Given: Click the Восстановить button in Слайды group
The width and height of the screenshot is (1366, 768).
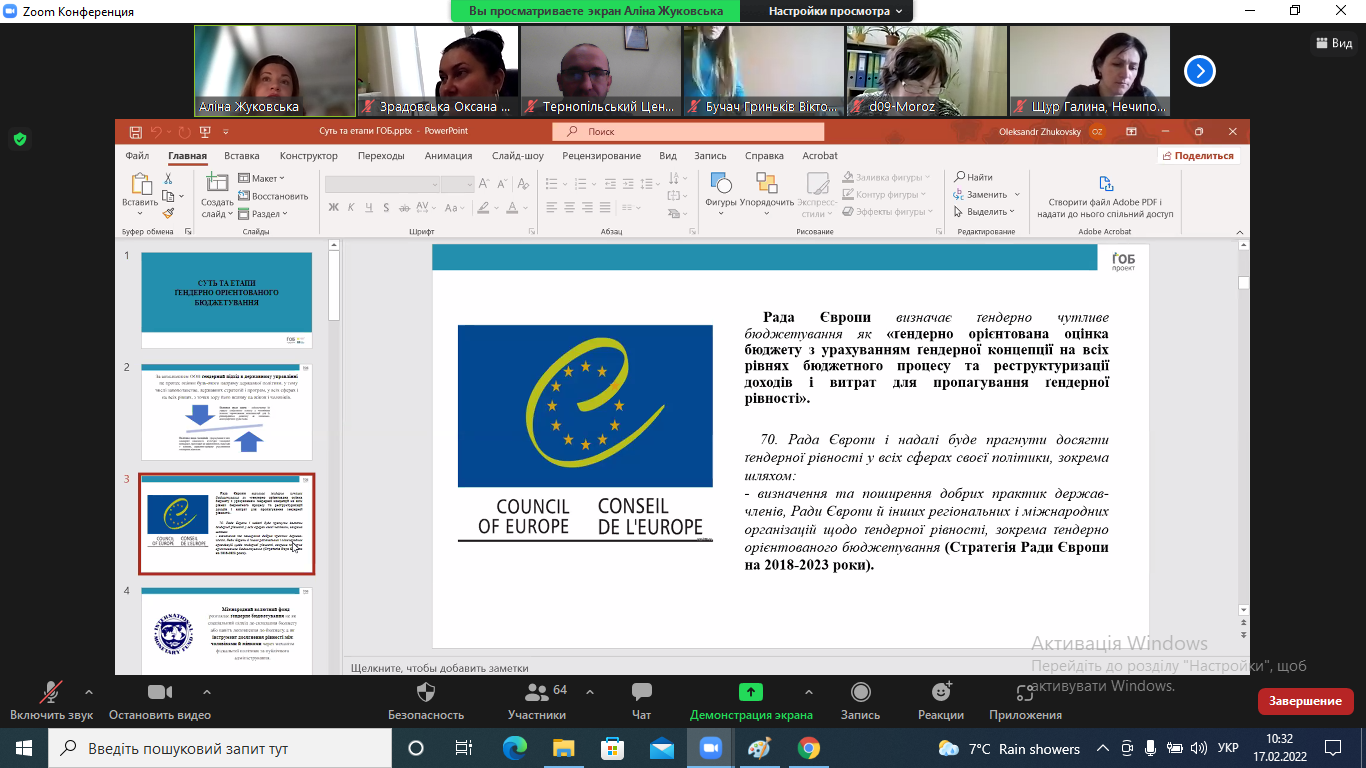Looking at the screenshot, I should [273, 196].
